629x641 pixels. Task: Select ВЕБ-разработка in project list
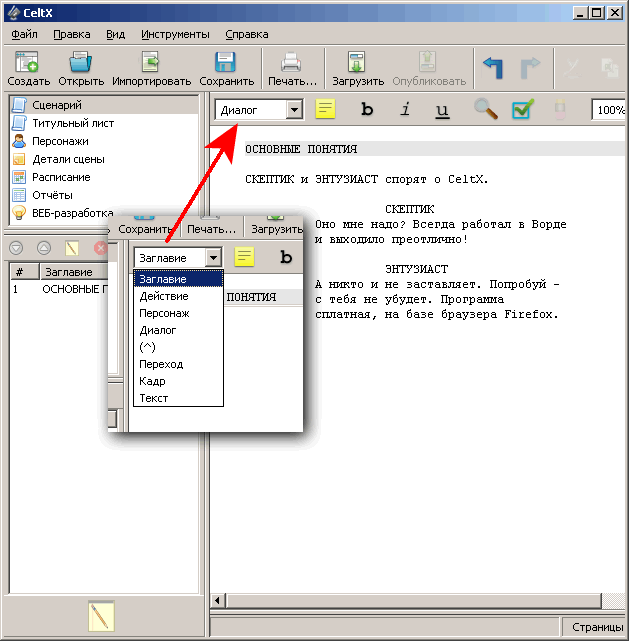click(x=61, y=213)
